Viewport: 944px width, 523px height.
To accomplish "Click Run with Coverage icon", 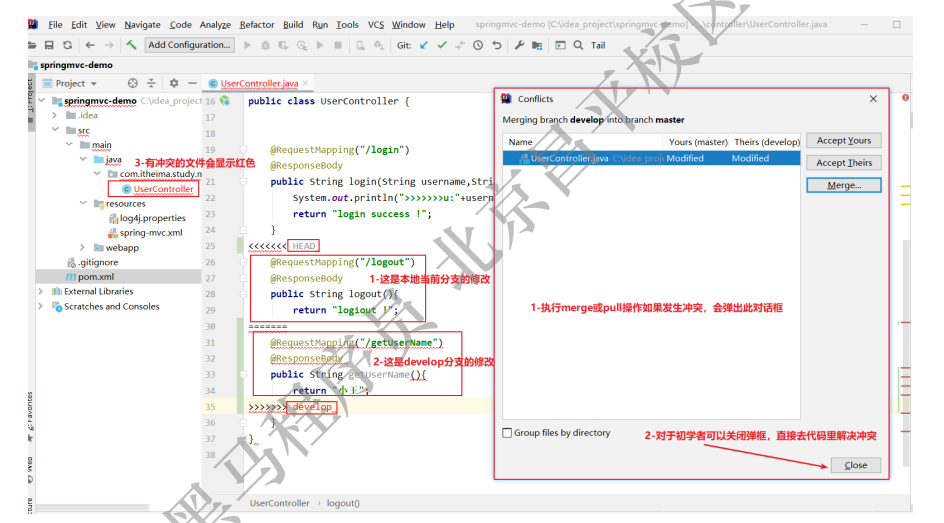I will (x=283, y=45).
